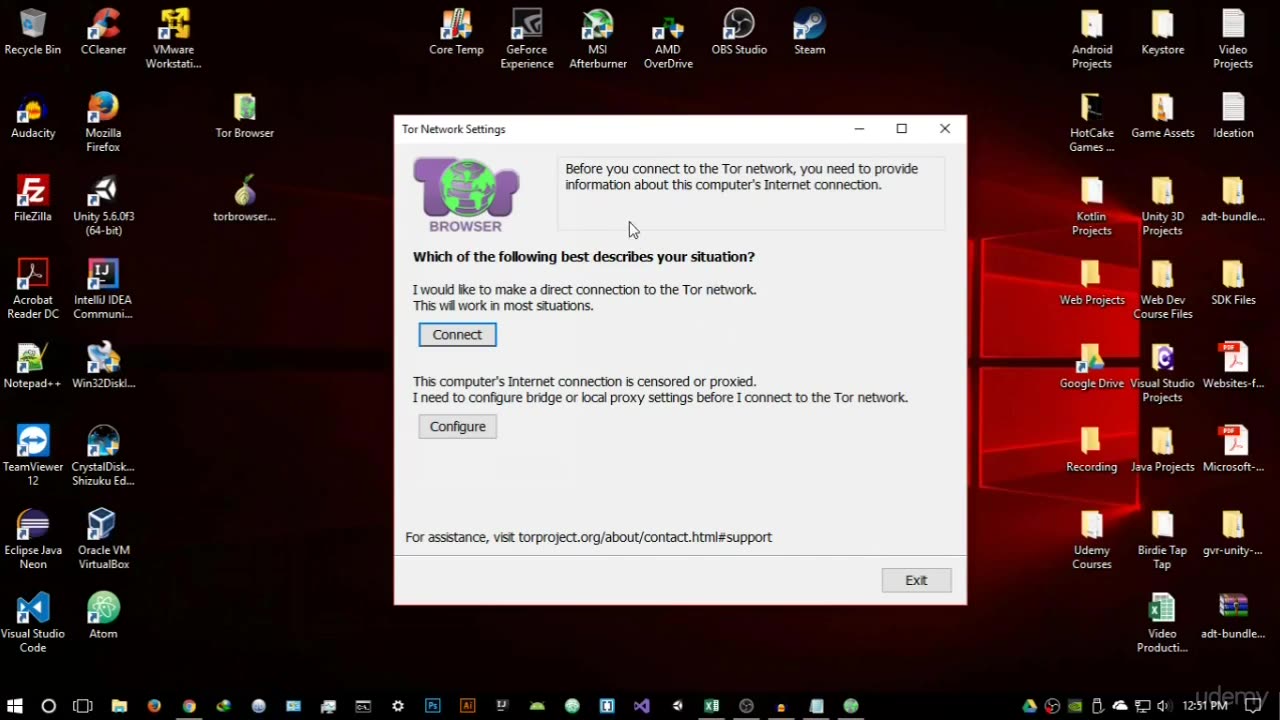Open Photoshop from the taskbar

[432, 706]
